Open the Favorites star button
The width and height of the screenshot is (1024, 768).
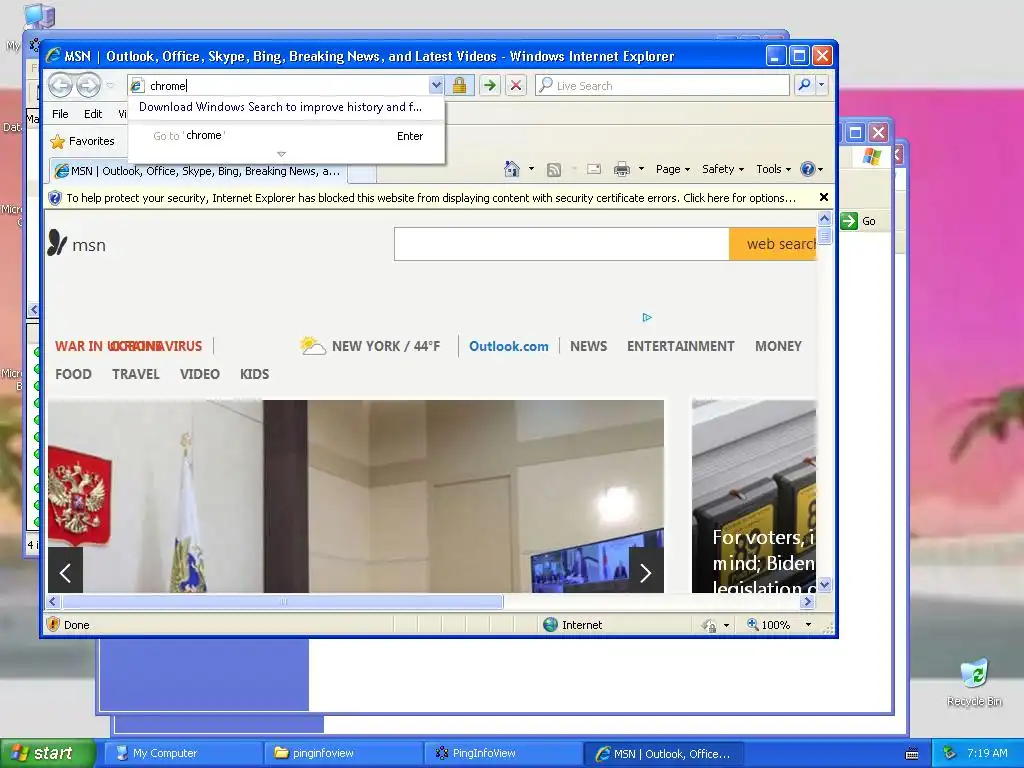pos(82,141)
